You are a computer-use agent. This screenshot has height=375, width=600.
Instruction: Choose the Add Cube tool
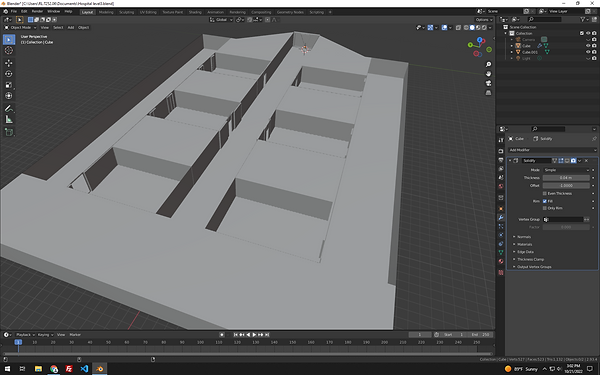pos(9,132)
